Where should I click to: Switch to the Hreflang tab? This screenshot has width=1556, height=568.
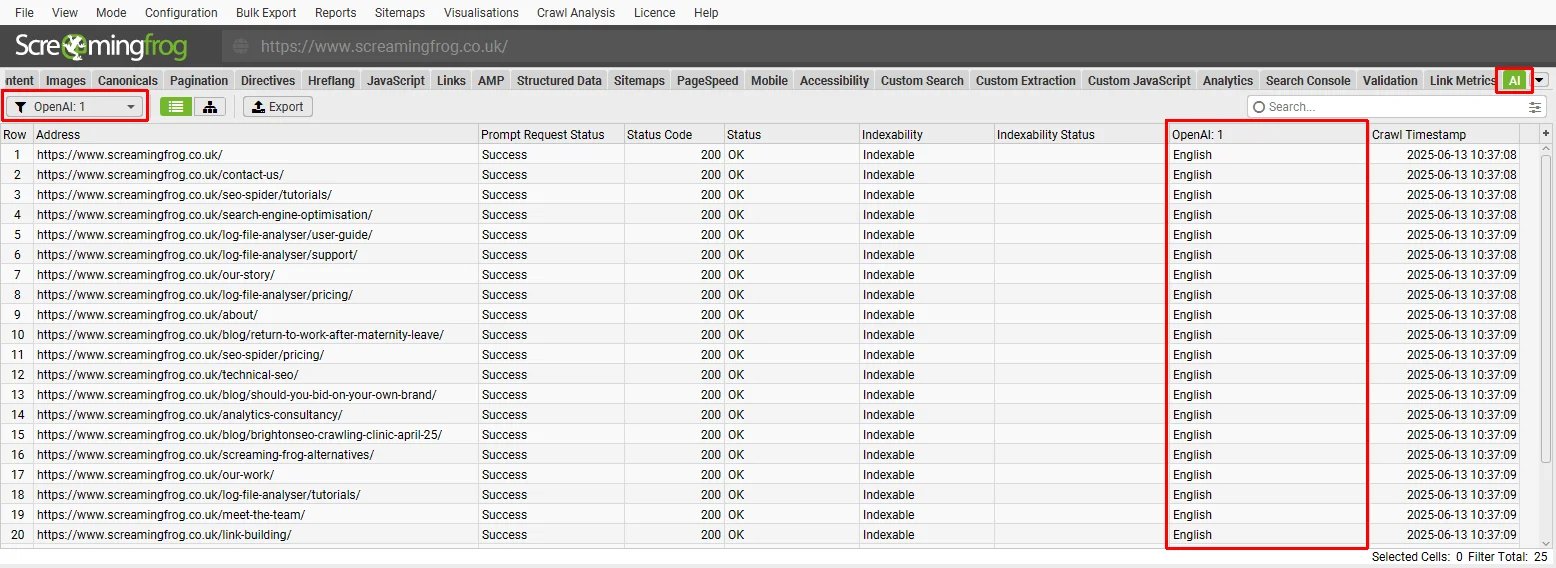point(331,81)
